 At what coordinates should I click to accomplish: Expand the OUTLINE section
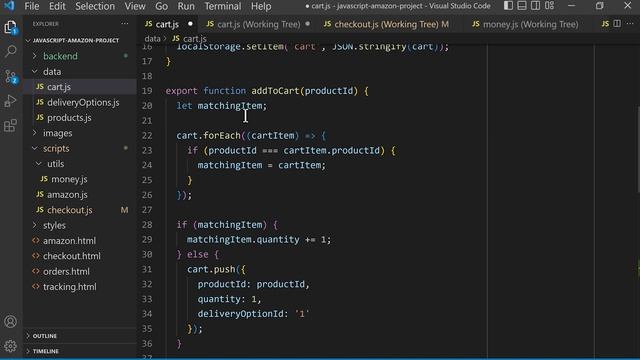tap(80, 336)
